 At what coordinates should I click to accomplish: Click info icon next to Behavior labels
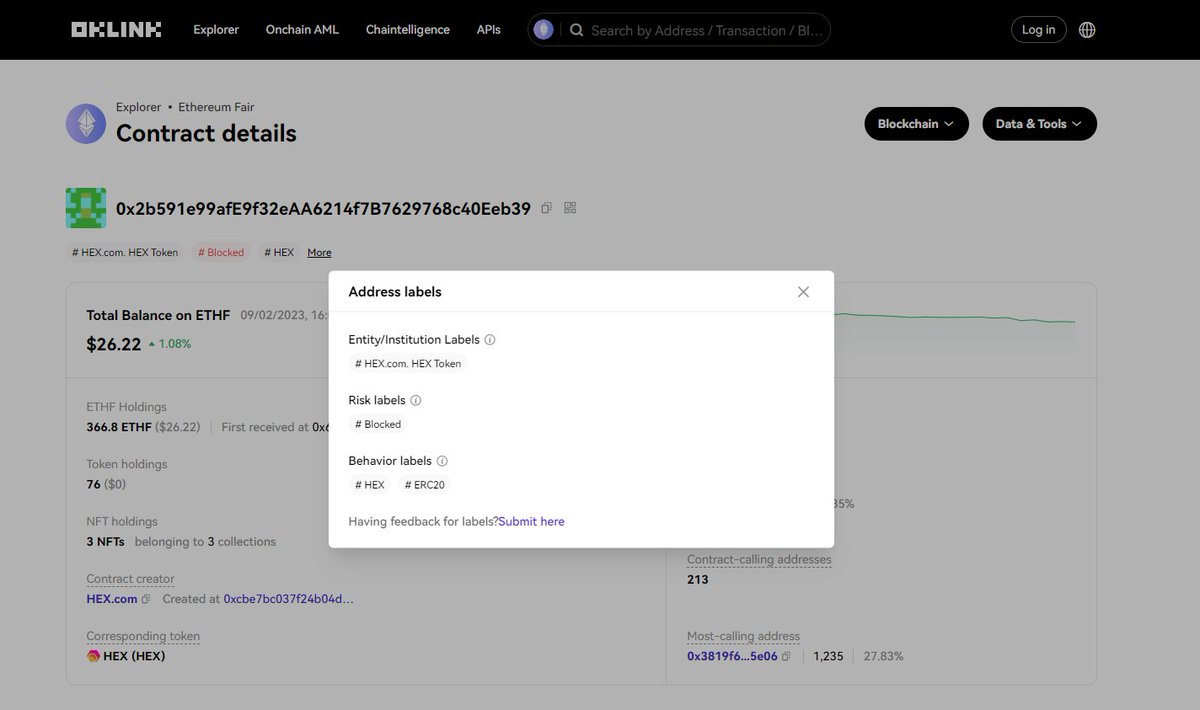point(442,461)
